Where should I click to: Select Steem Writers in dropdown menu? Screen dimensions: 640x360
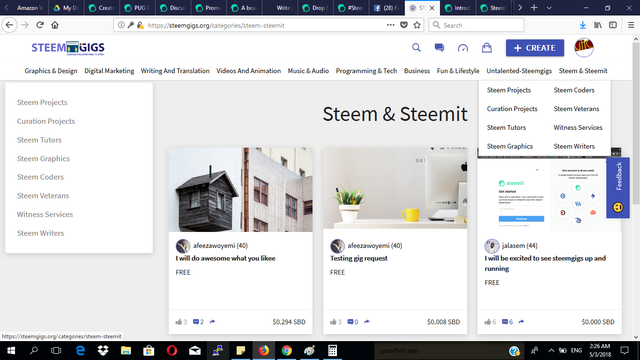pos(574,146)
